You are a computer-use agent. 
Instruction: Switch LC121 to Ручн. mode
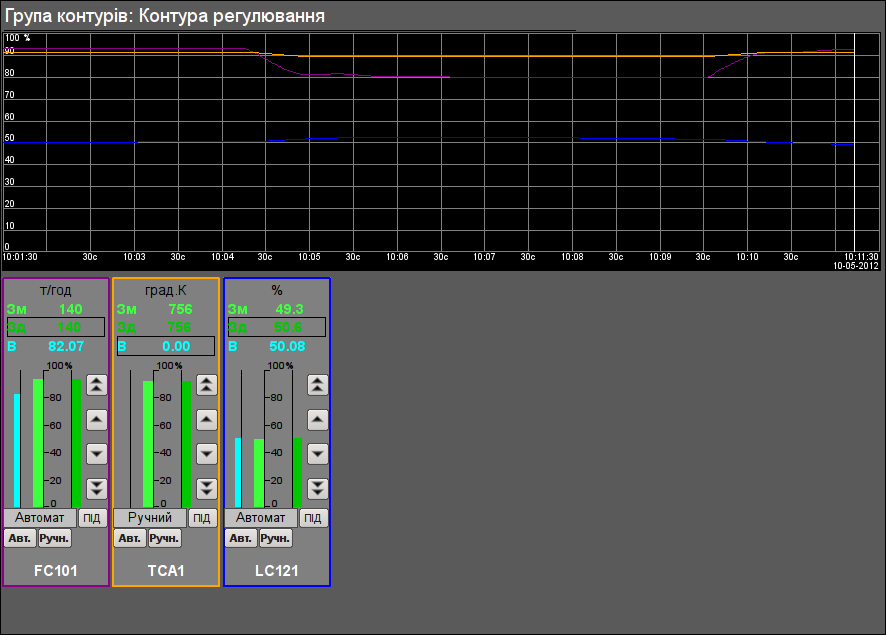[275, 538]
